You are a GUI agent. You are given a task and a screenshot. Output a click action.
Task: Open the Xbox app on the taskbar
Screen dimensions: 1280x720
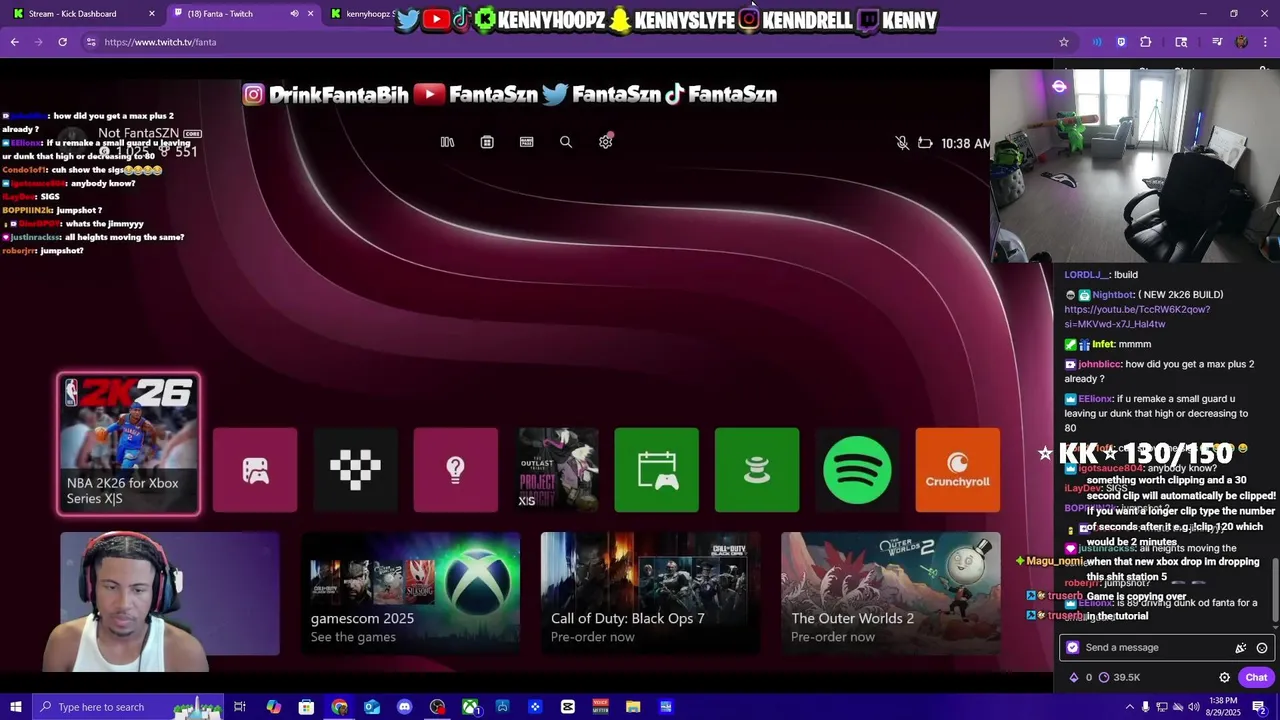470,707
